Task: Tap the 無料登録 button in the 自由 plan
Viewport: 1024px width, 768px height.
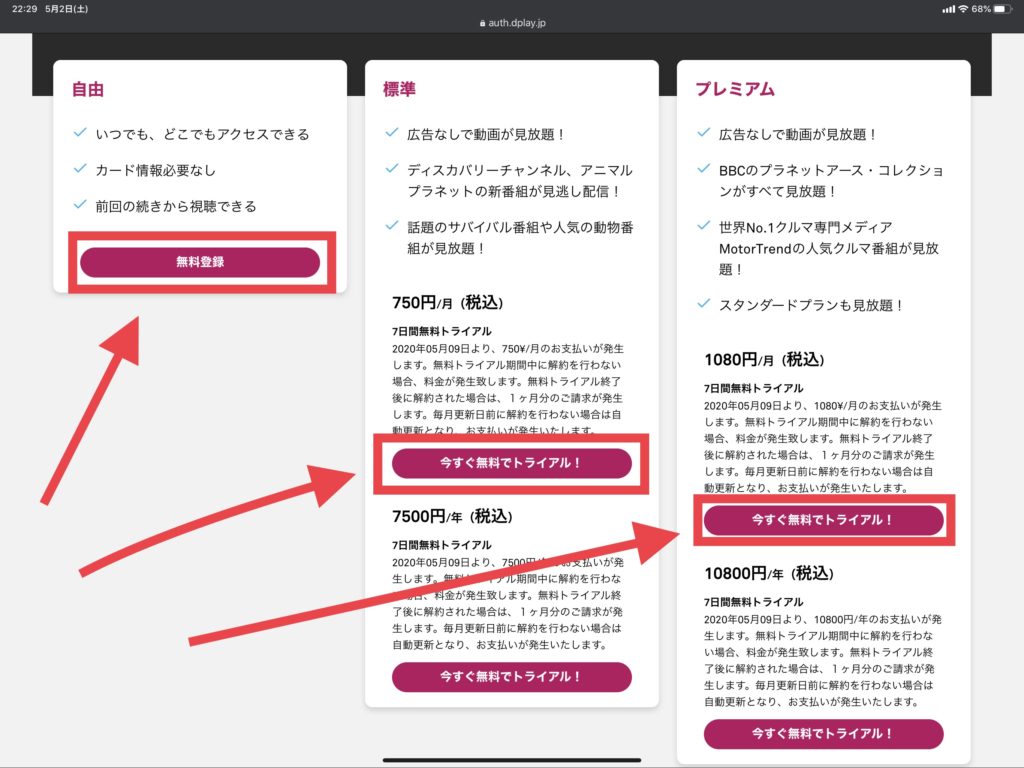Action: tap(200, 262)
